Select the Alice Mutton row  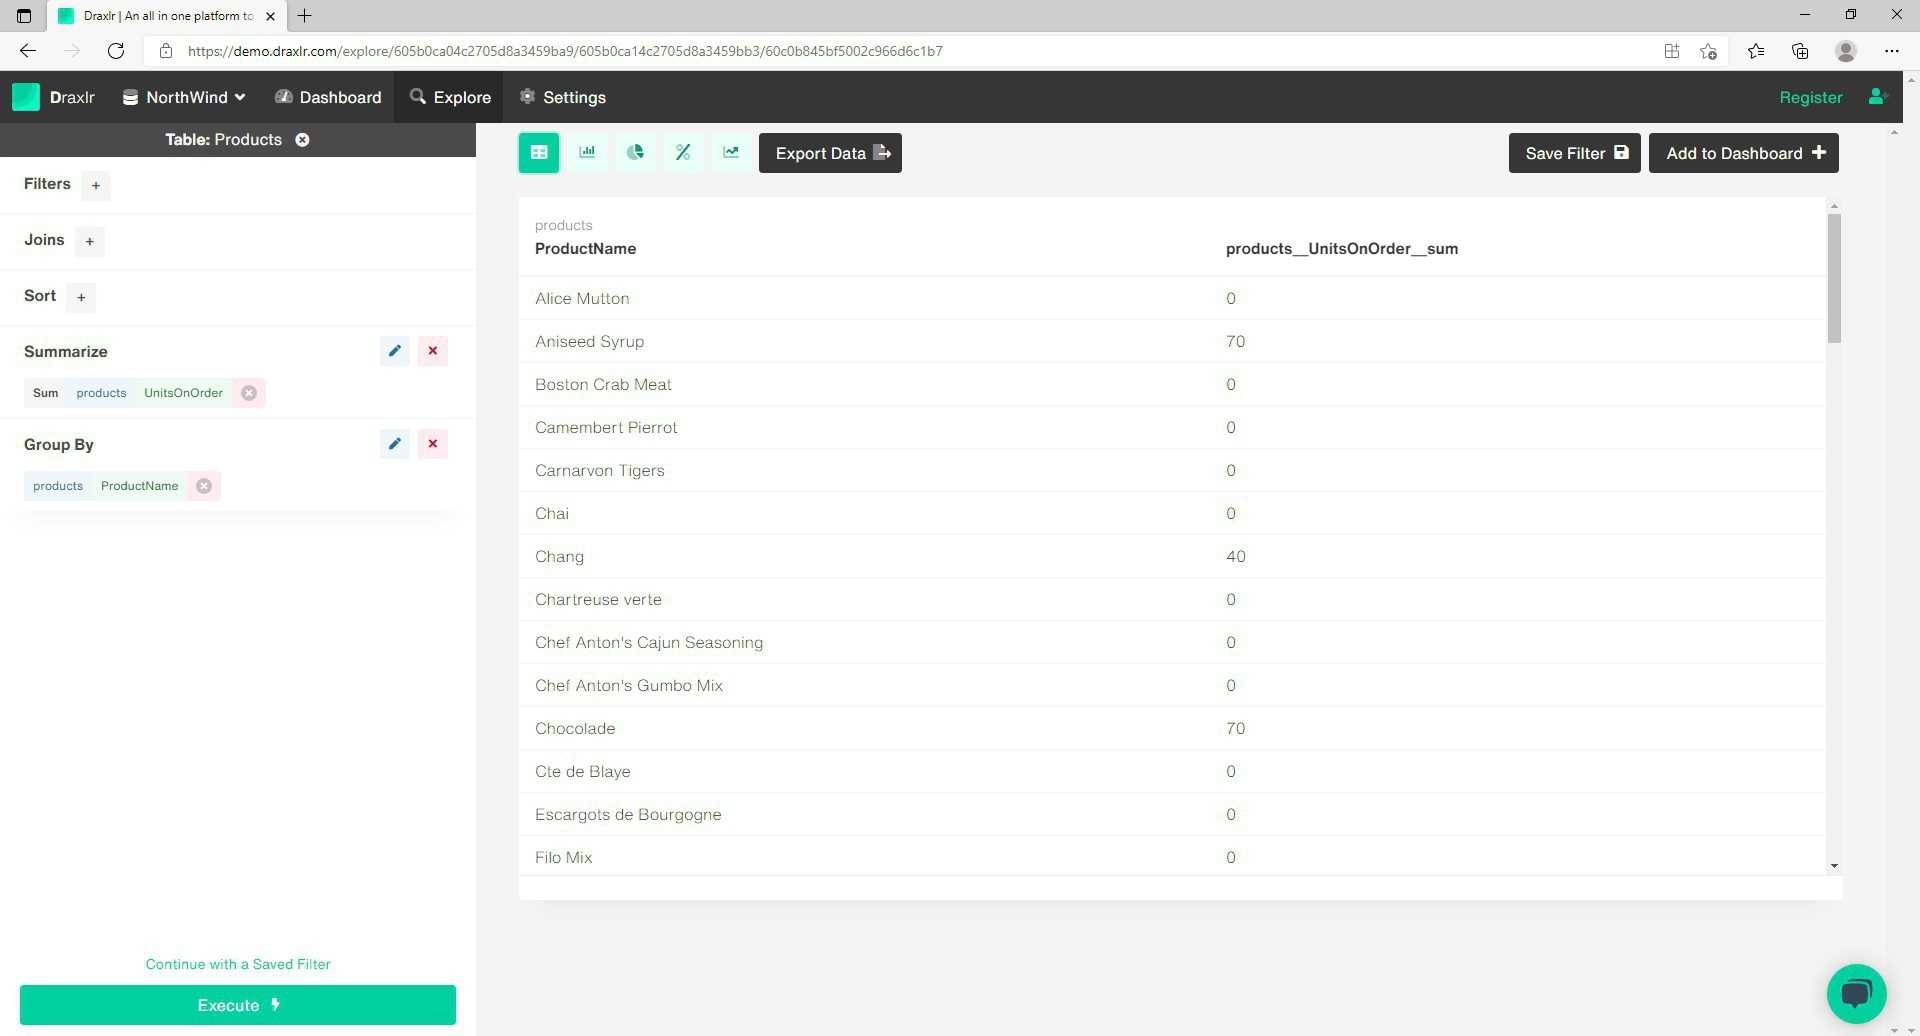point(1172,298)
